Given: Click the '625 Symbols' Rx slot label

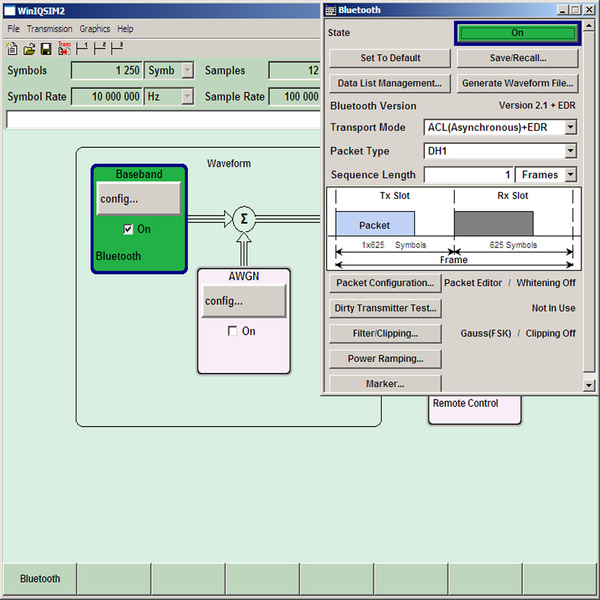Looking at the screenshot, I should point(513,245).
